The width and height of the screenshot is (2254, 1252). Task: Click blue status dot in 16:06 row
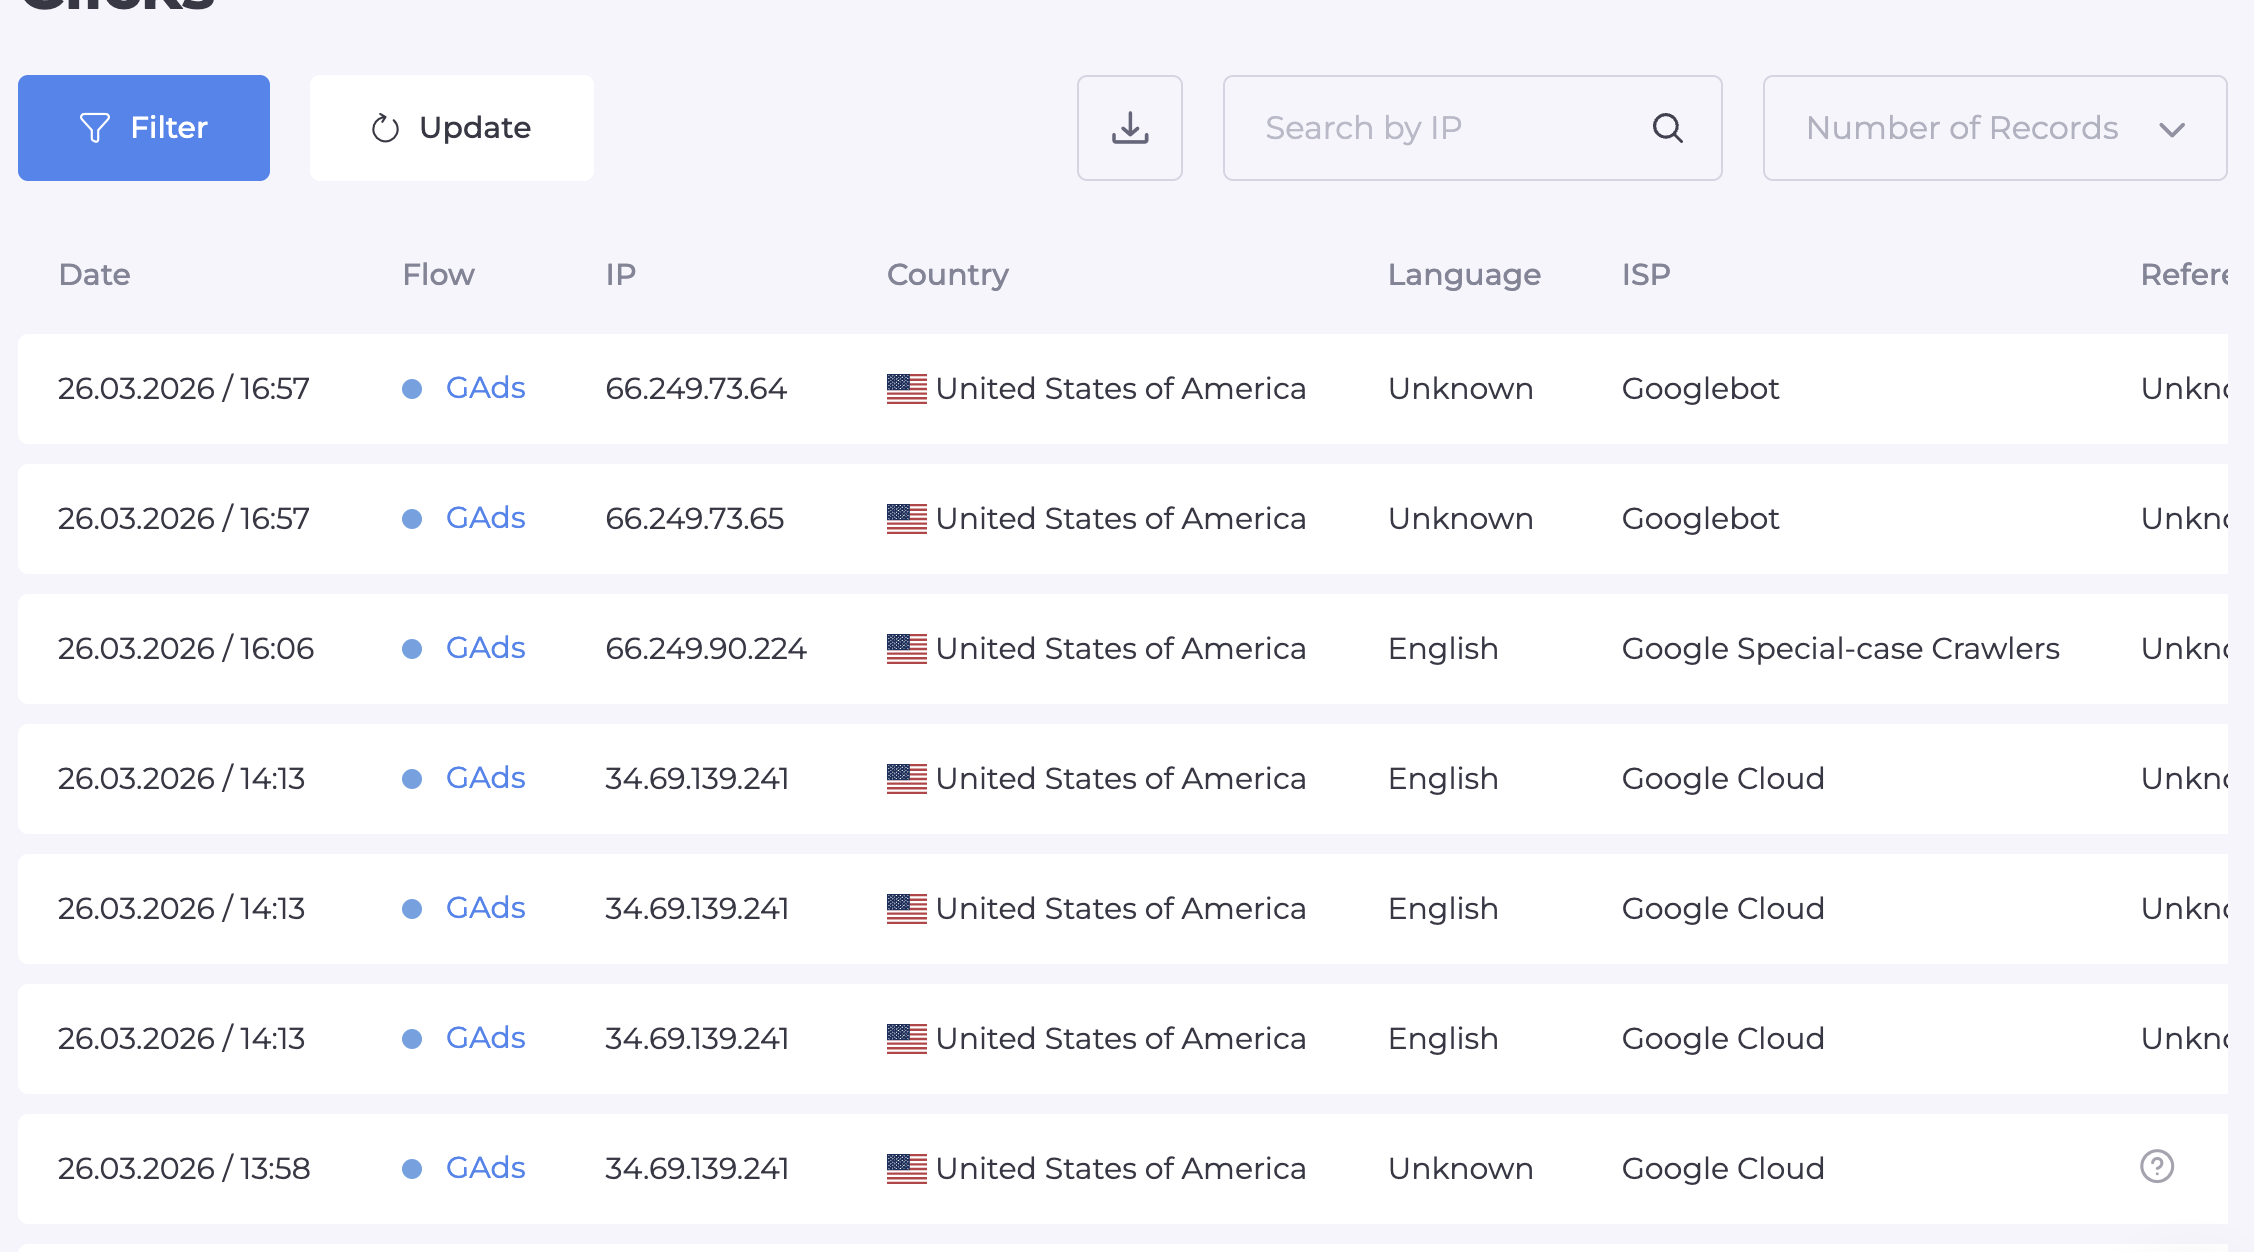click(412, 649)
